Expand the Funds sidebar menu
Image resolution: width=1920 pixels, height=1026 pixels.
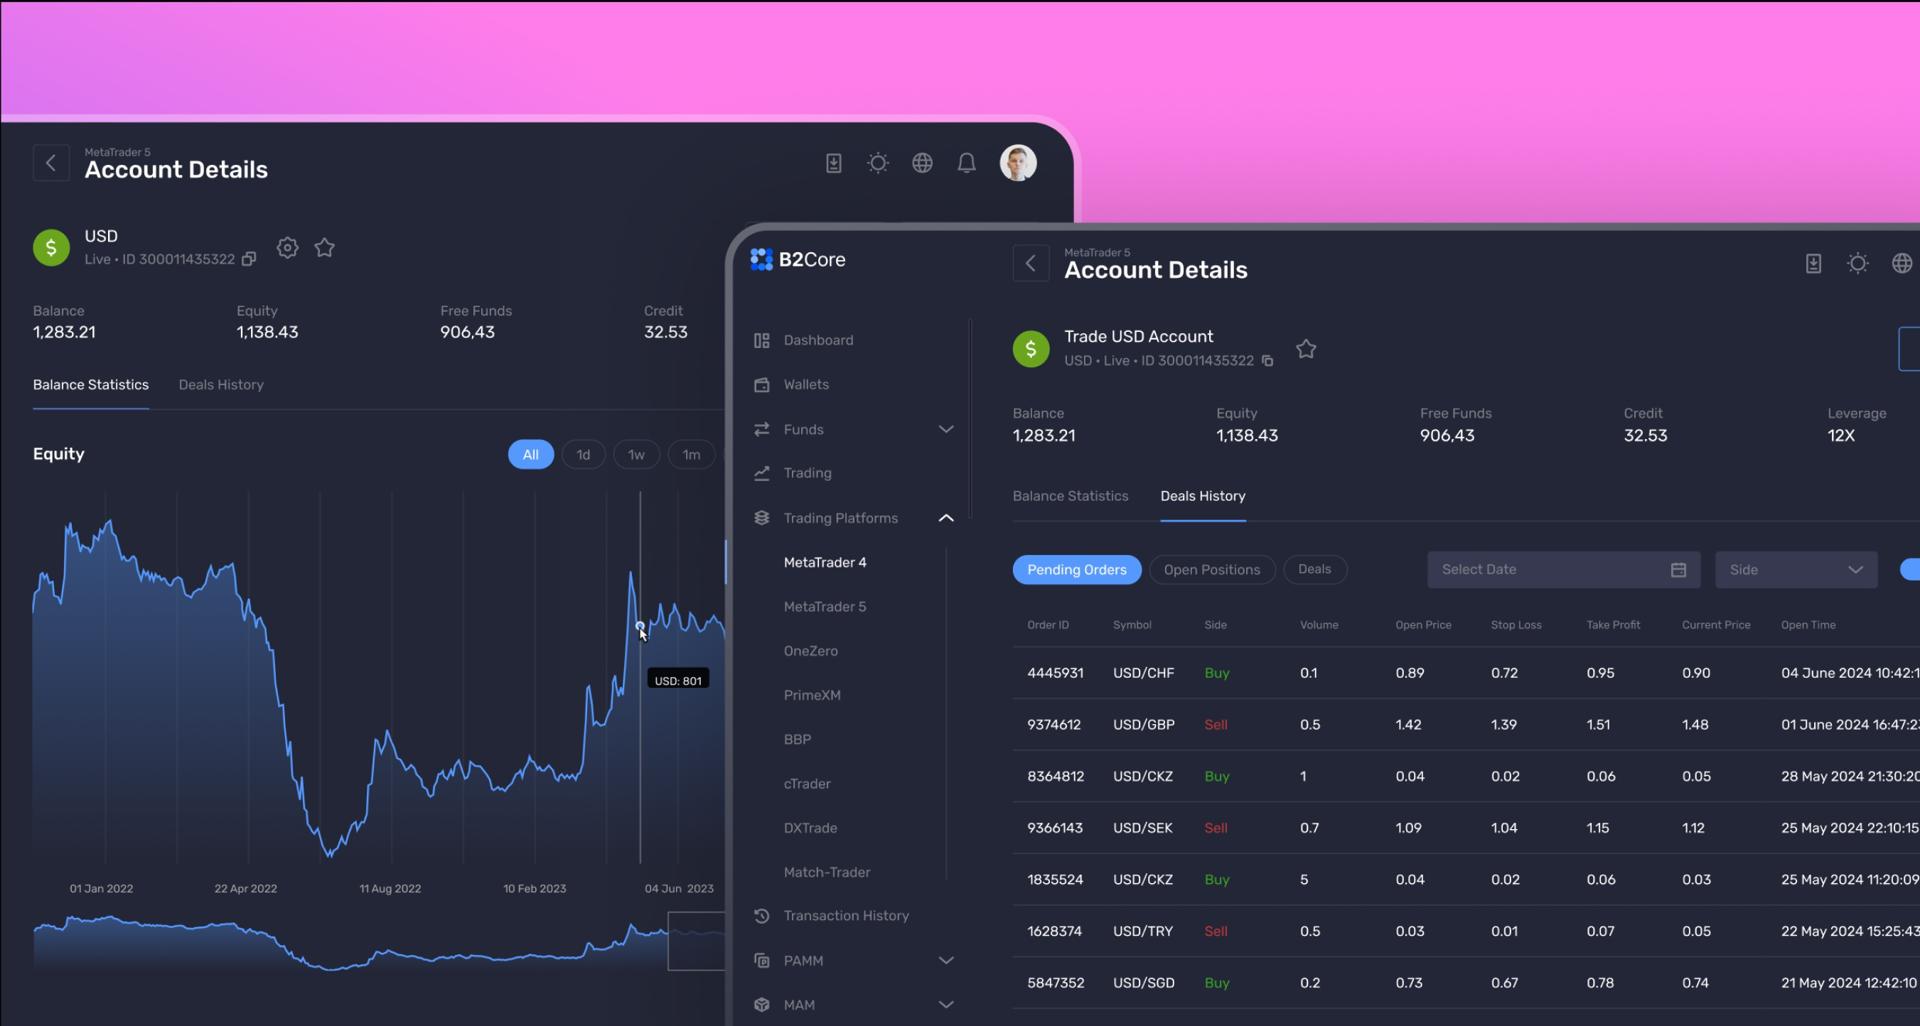(x=945, y=429)
